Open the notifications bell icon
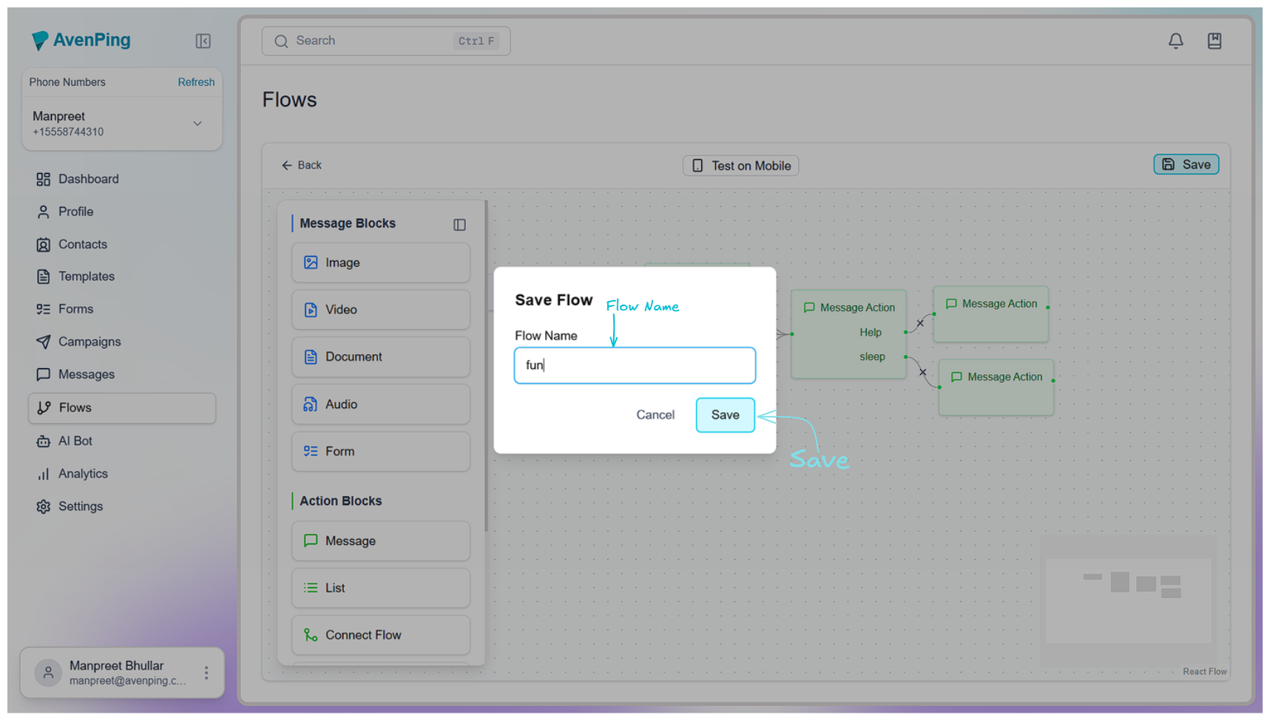1270x720 pixels. [x=1176, y=40]
